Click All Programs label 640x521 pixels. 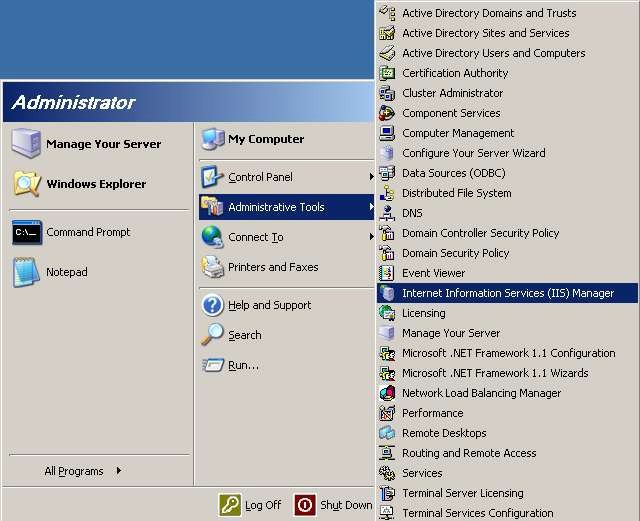point(74,471)
